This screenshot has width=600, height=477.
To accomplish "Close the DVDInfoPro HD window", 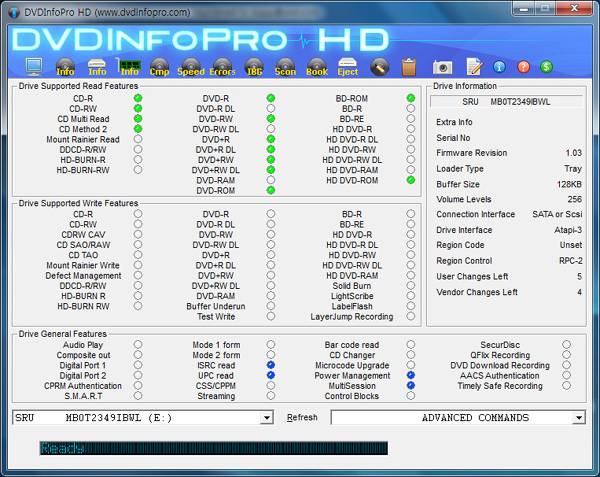I will 574,8.
